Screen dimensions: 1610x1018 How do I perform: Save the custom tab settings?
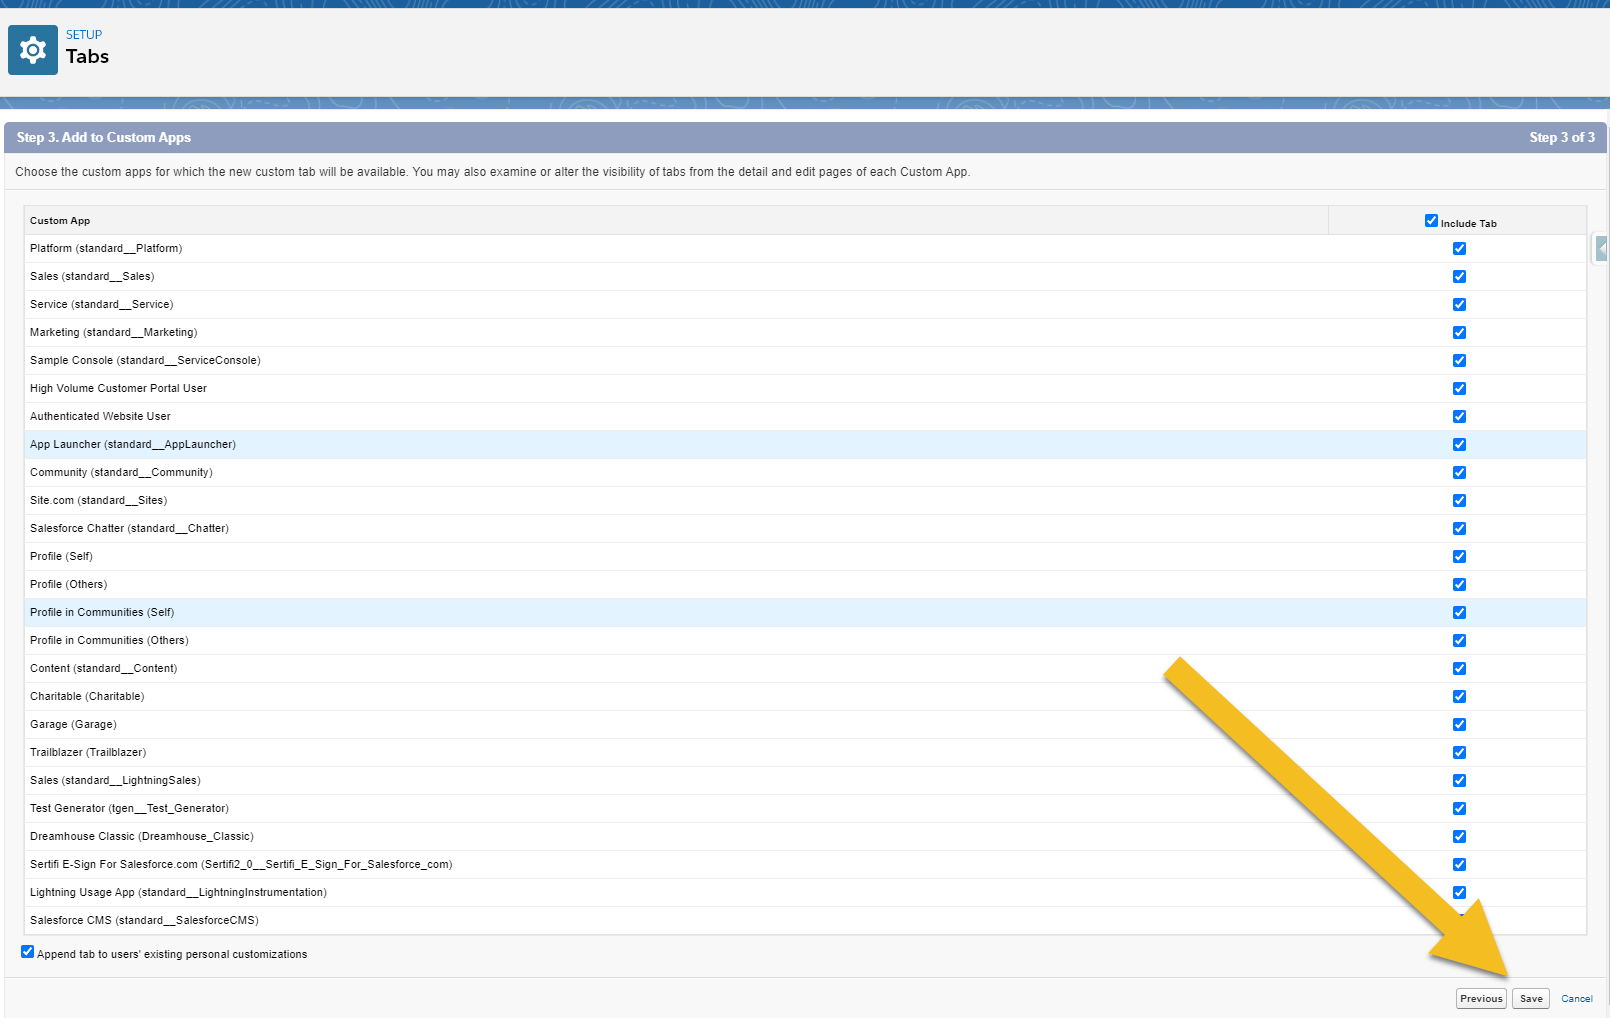click(x=1530, y=998)
